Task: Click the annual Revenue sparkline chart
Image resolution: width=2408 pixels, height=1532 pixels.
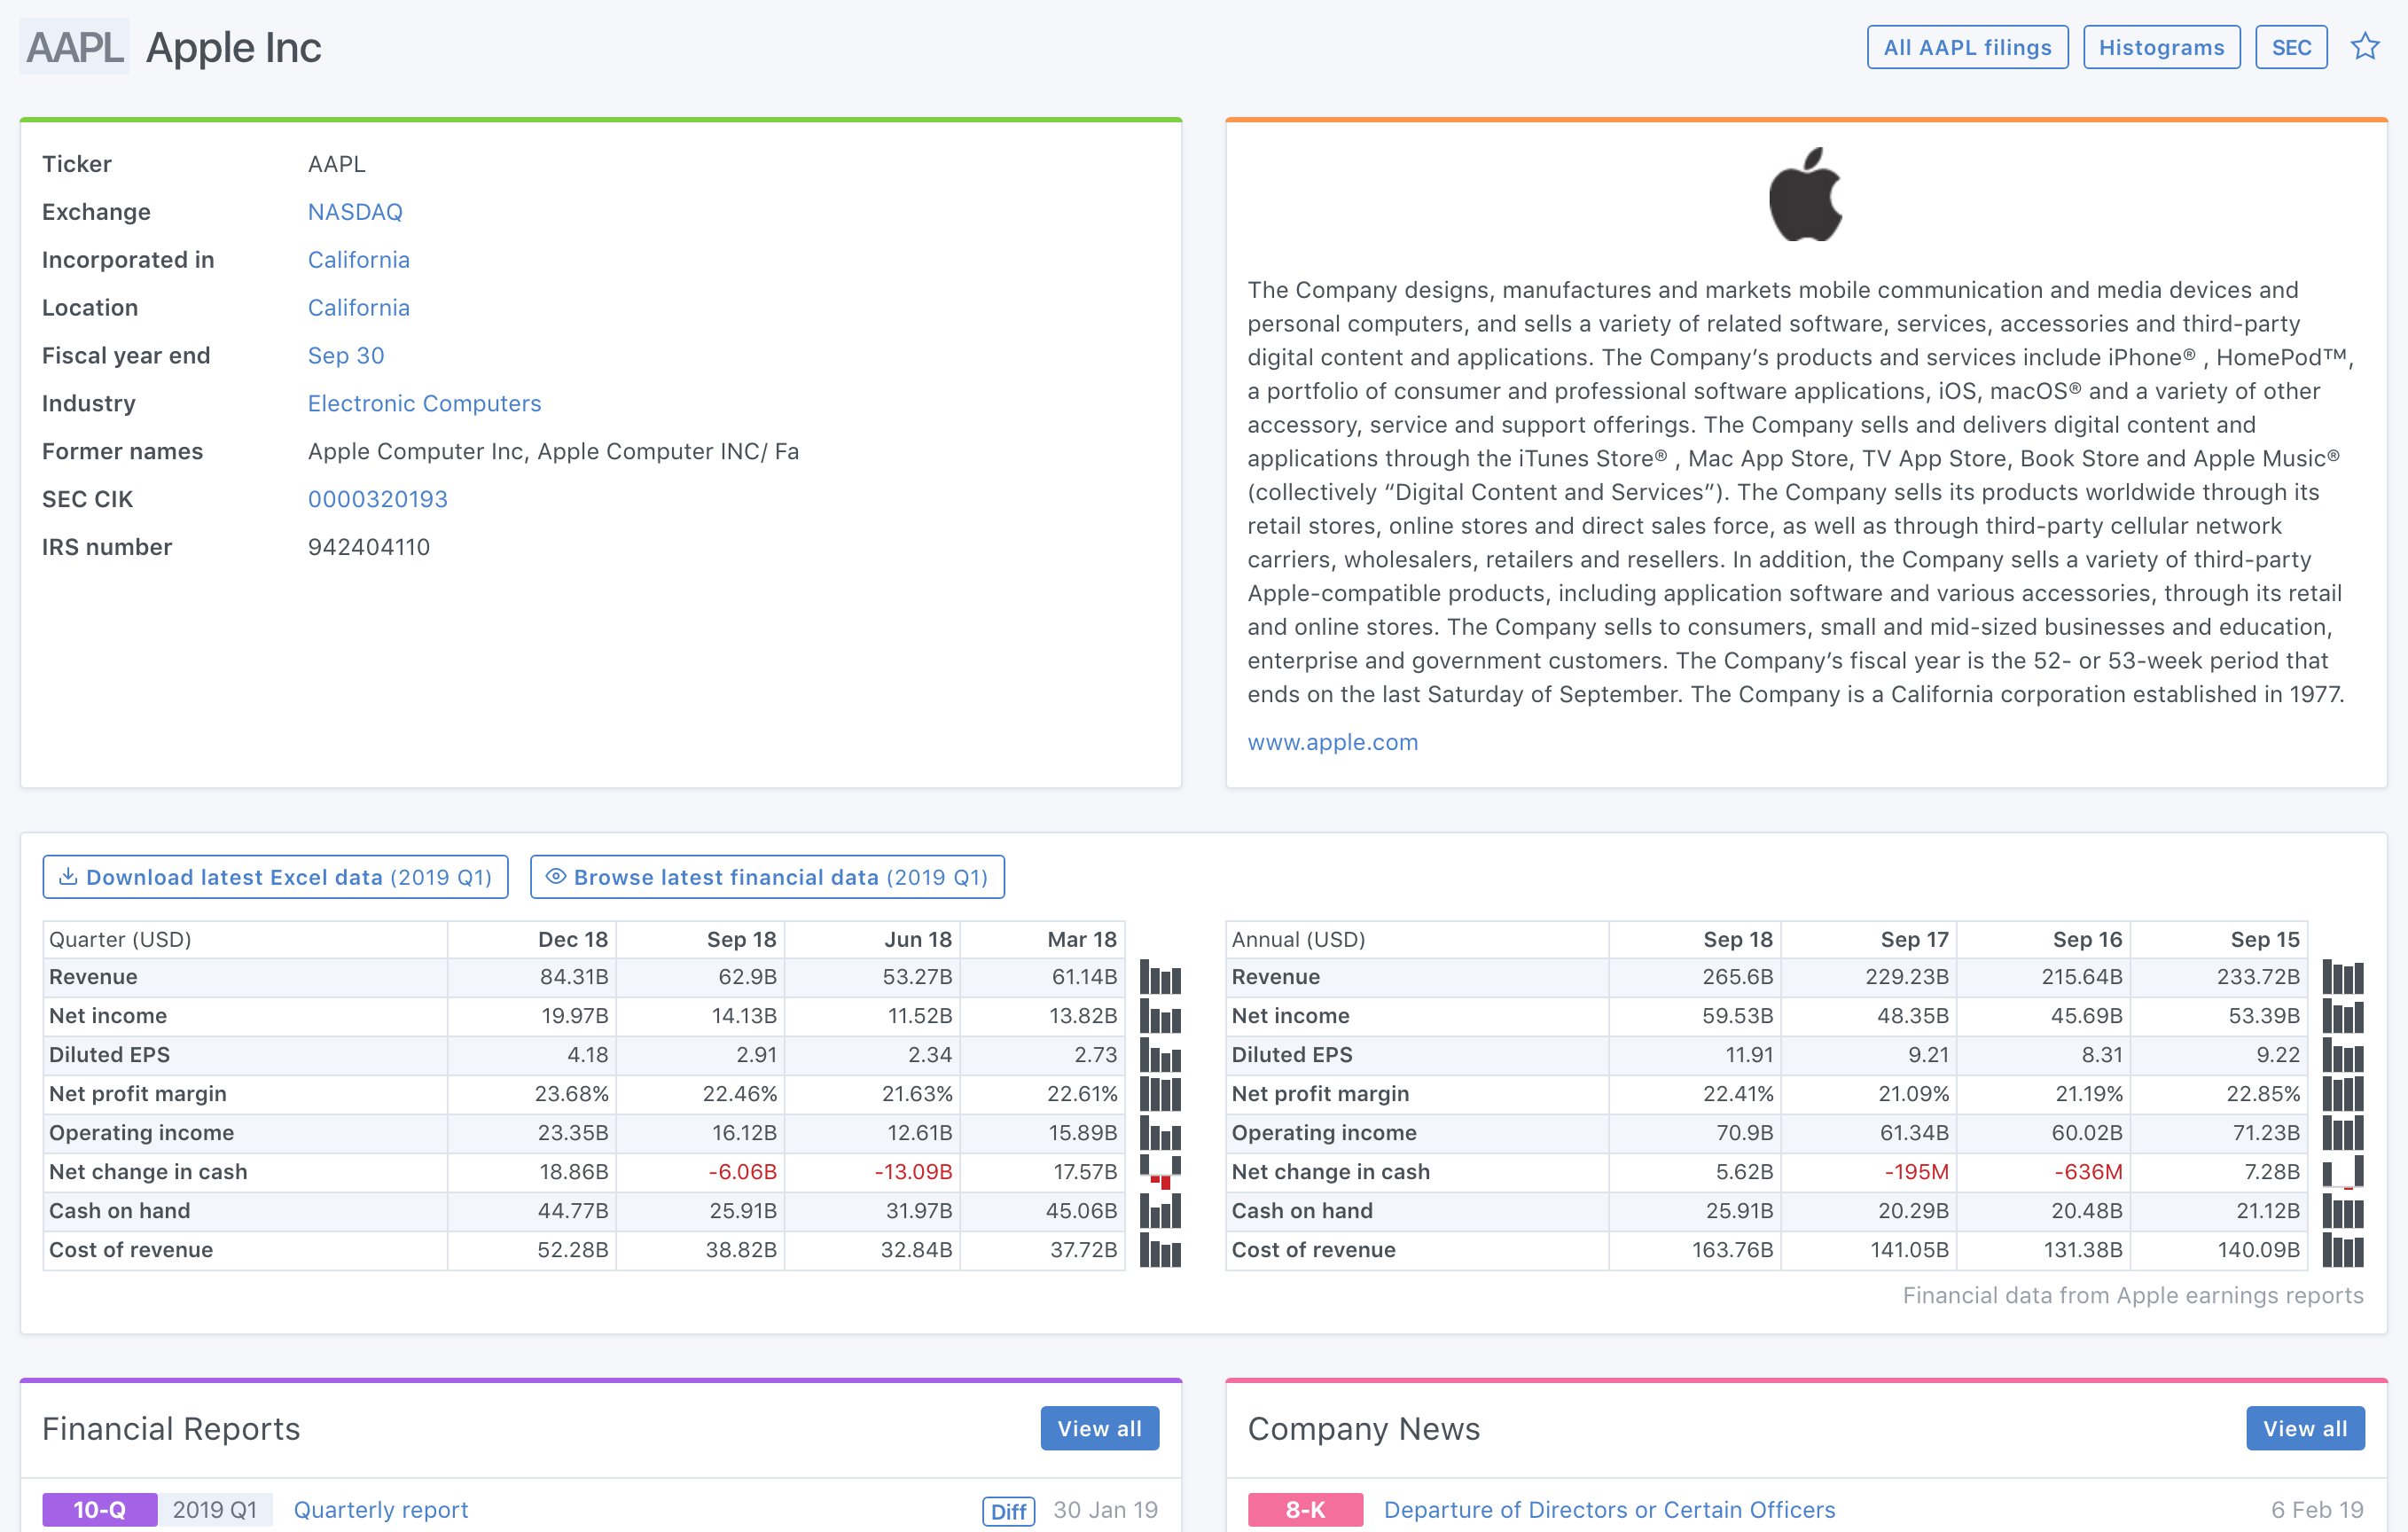Action: (x=2342, y=978)
